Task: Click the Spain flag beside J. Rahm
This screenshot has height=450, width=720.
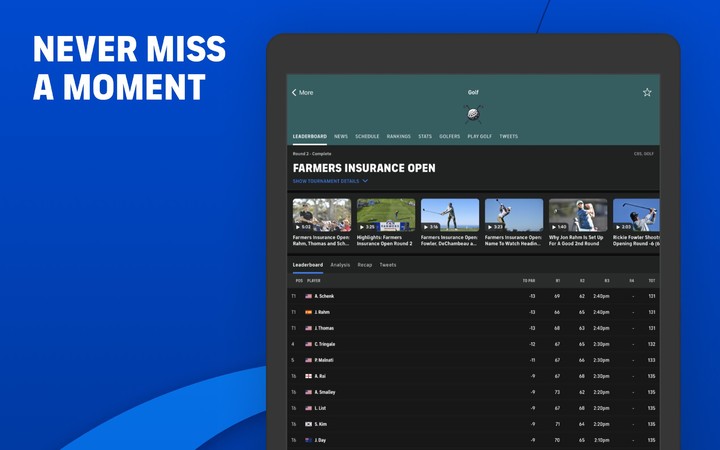Action: click(309, 312)
